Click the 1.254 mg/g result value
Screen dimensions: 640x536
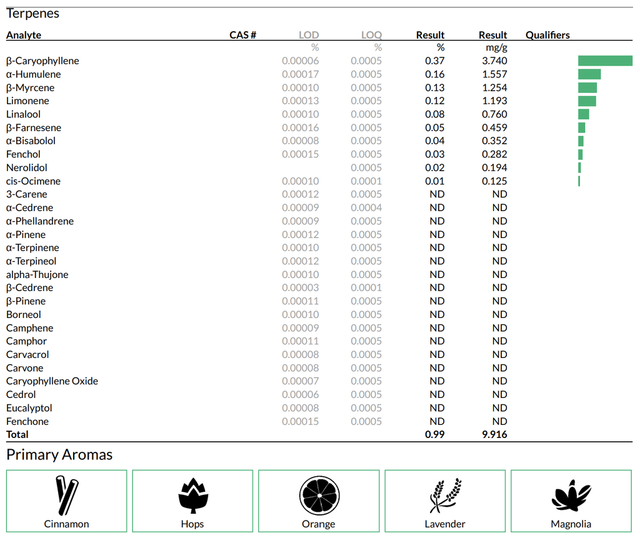[x=494, y=88]
